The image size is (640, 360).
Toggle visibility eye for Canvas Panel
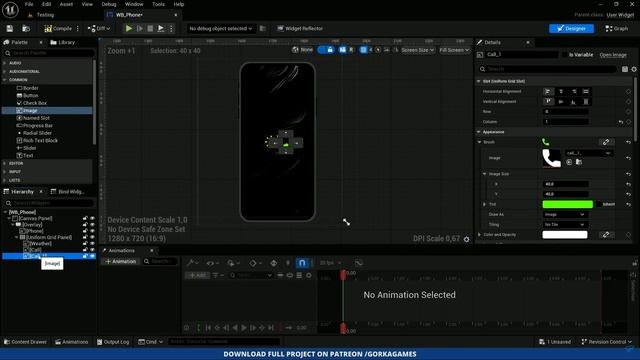pyautogui.click(x=92, y=219)
